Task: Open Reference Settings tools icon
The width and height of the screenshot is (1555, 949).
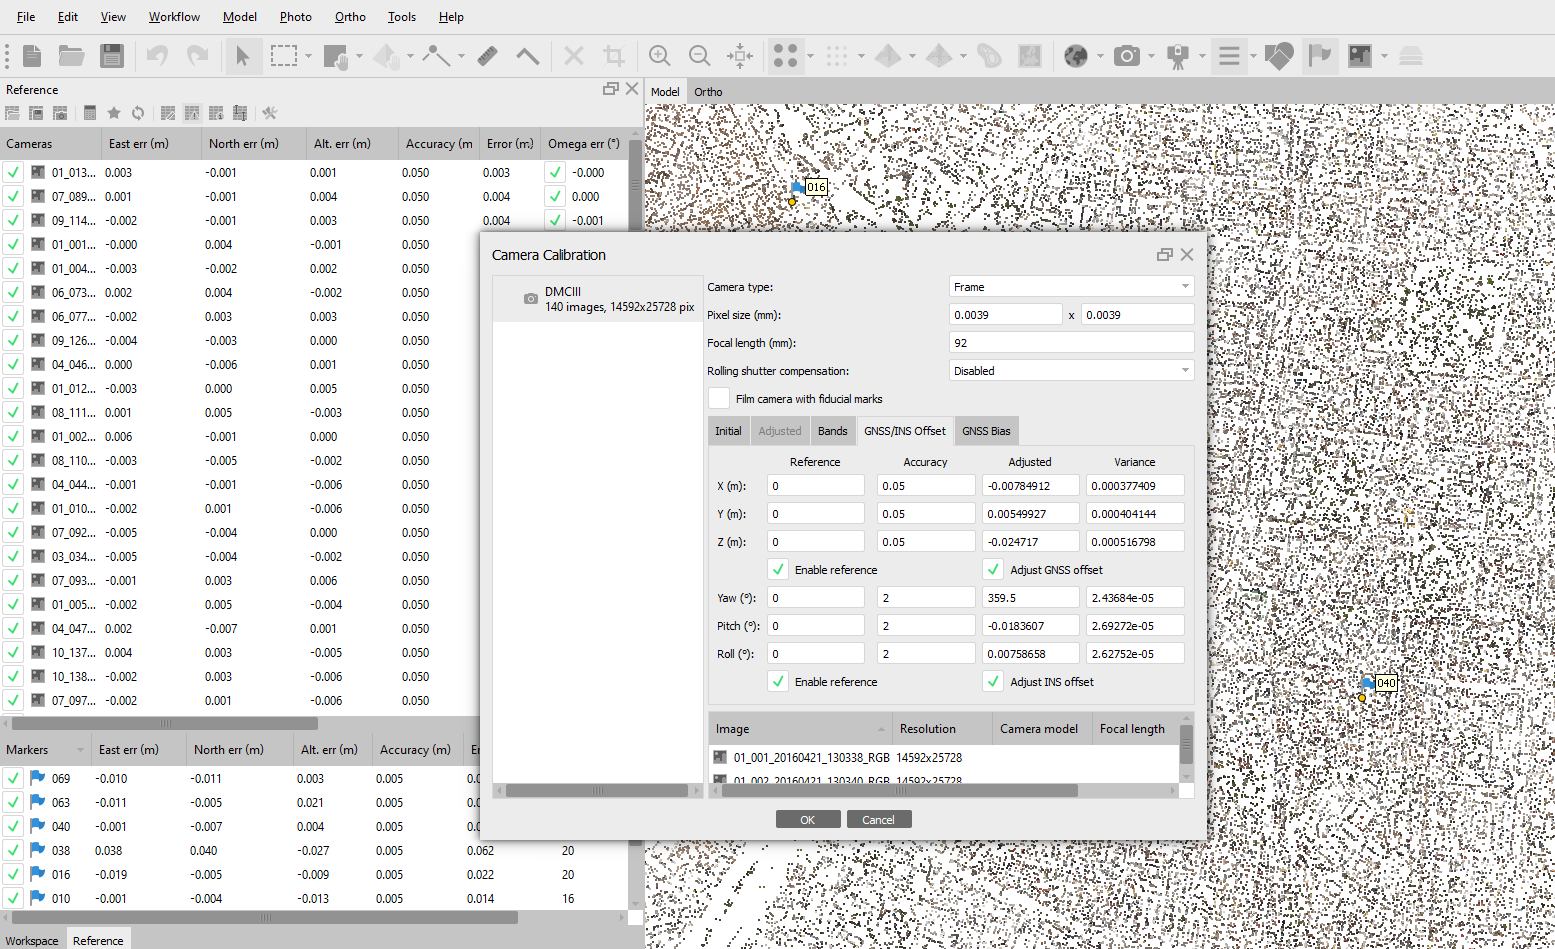Action: 269,113
